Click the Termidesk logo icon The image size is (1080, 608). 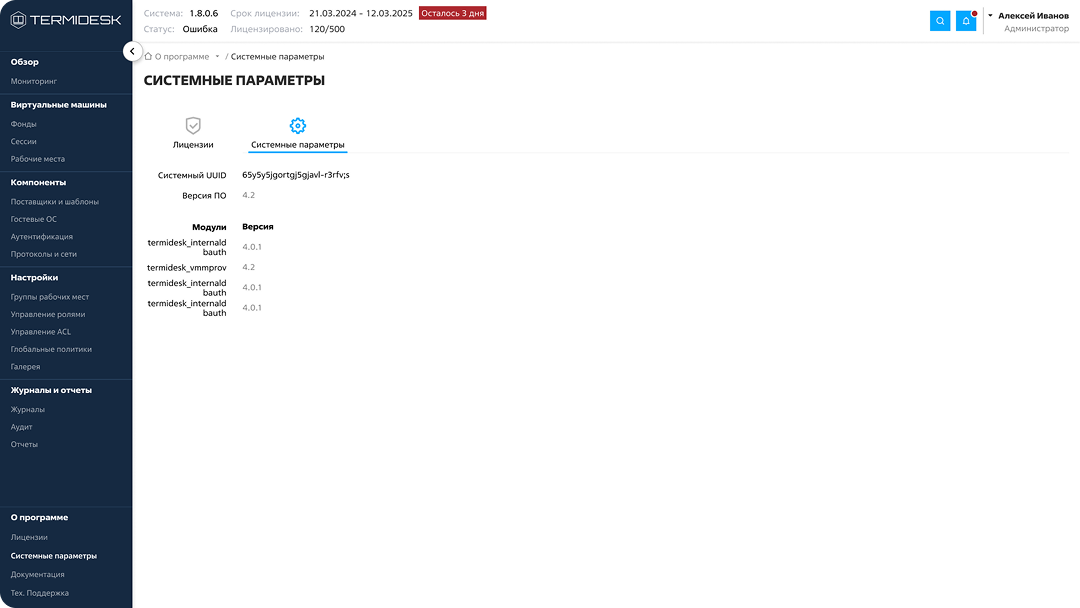tap(18, 20)
